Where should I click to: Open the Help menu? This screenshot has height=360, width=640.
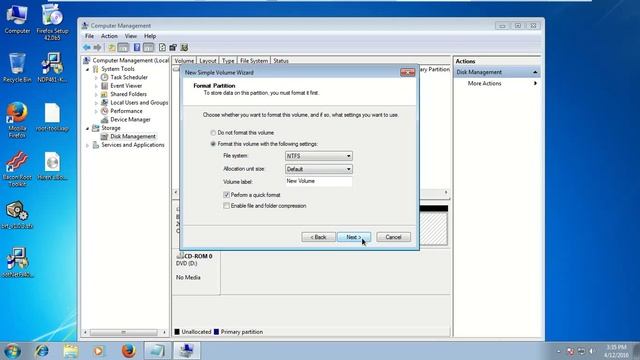click(x=150, y=36)
